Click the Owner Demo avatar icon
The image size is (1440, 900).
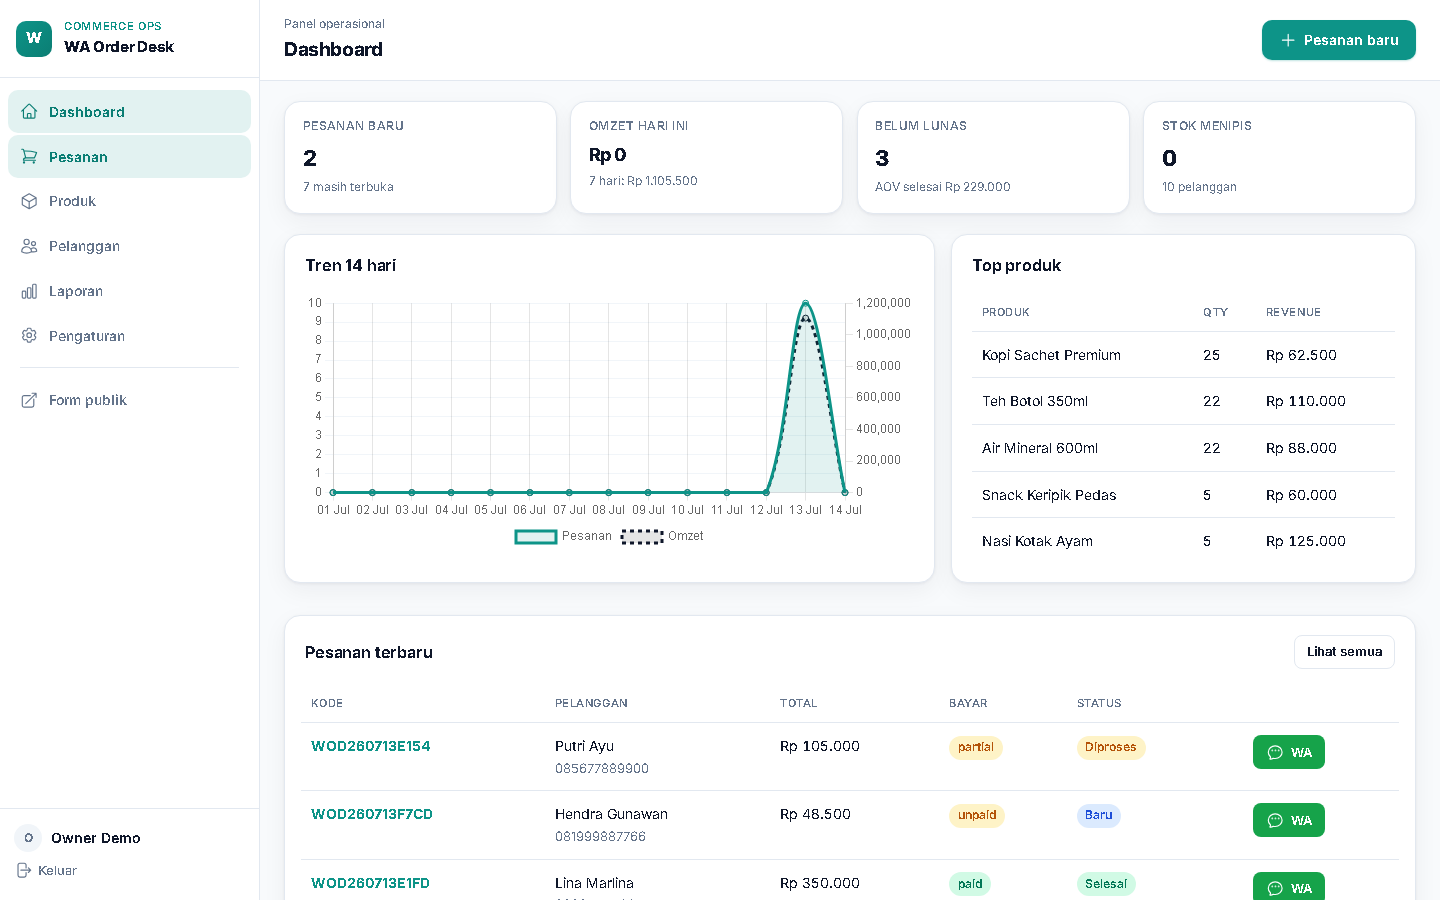28,838
